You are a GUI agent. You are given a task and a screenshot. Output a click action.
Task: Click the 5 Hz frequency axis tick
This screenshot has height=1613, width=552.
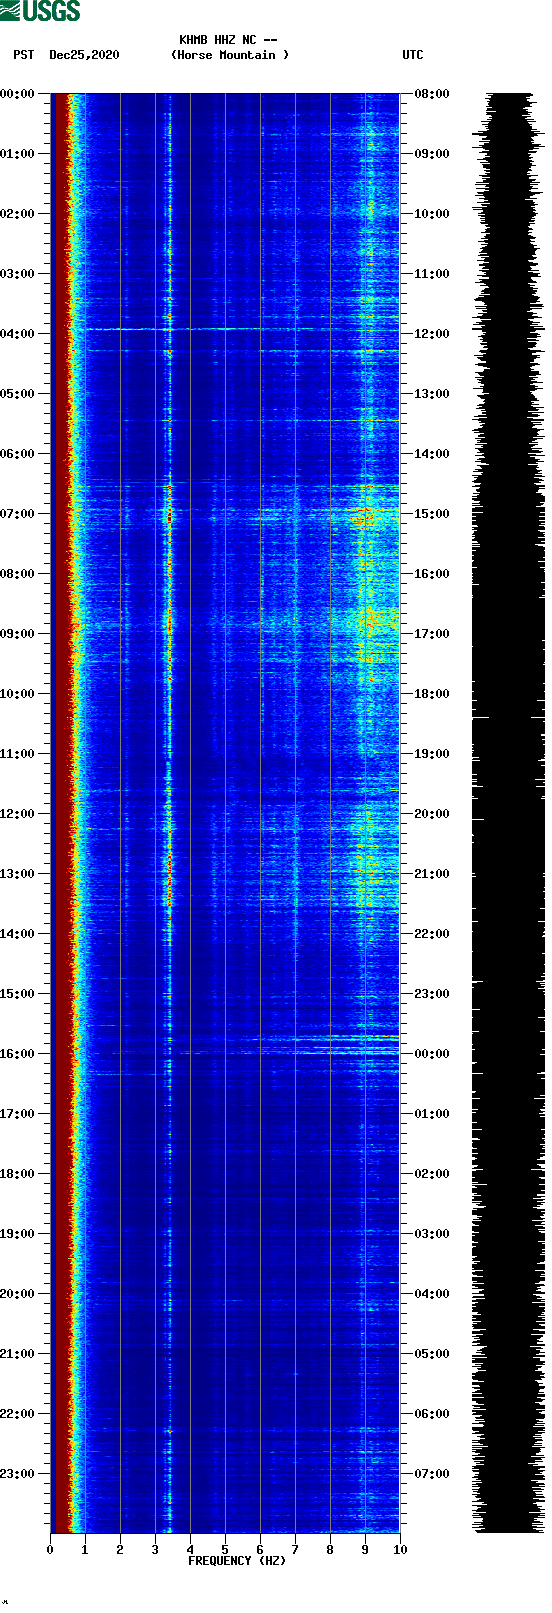pos(225,1550)
